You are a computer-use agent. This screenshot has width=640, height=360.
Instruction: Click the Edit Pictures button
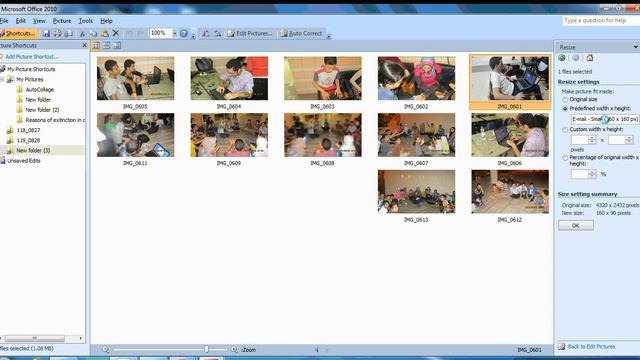[249, 33]
